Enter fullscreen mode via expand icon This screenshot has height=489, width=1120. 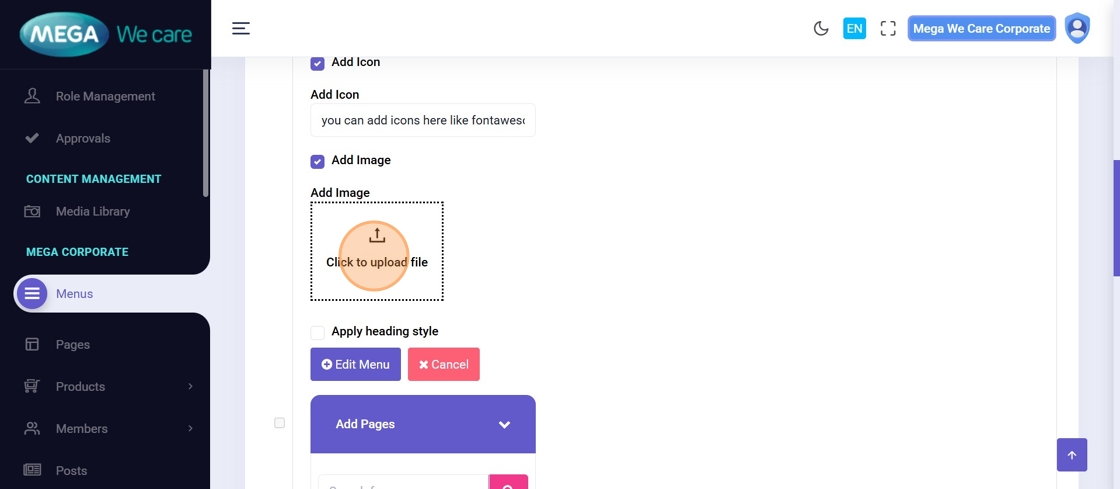tap(888, 29)
